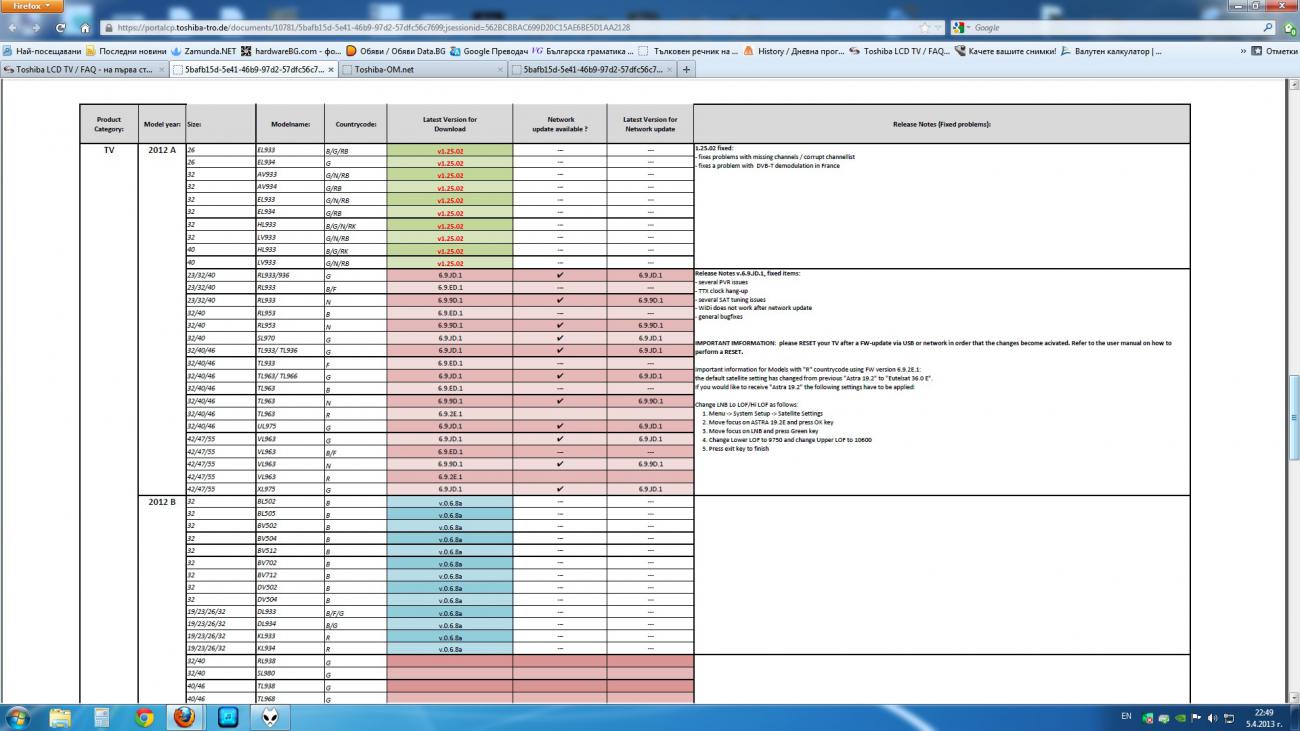Click the search magnifier icon
This screenshot has width=1300, height=731.
[x=1269, y=28]
